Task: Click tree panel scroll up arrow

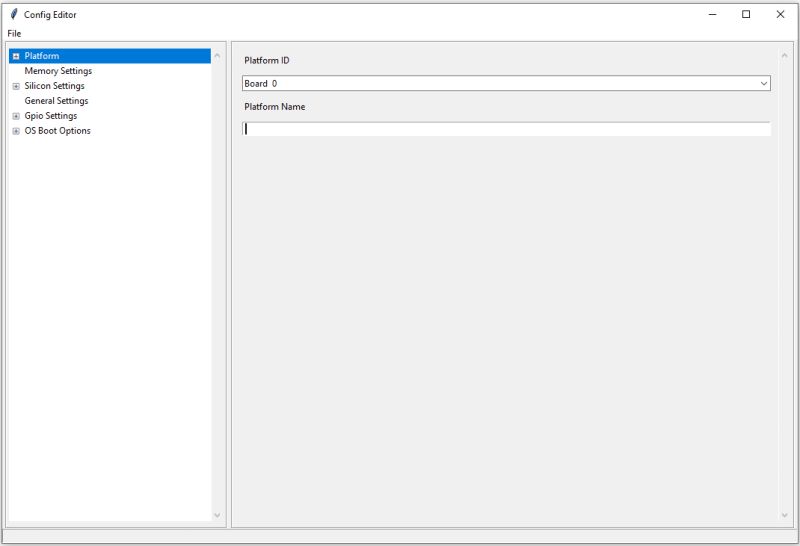Action: (x=217, y=56)
